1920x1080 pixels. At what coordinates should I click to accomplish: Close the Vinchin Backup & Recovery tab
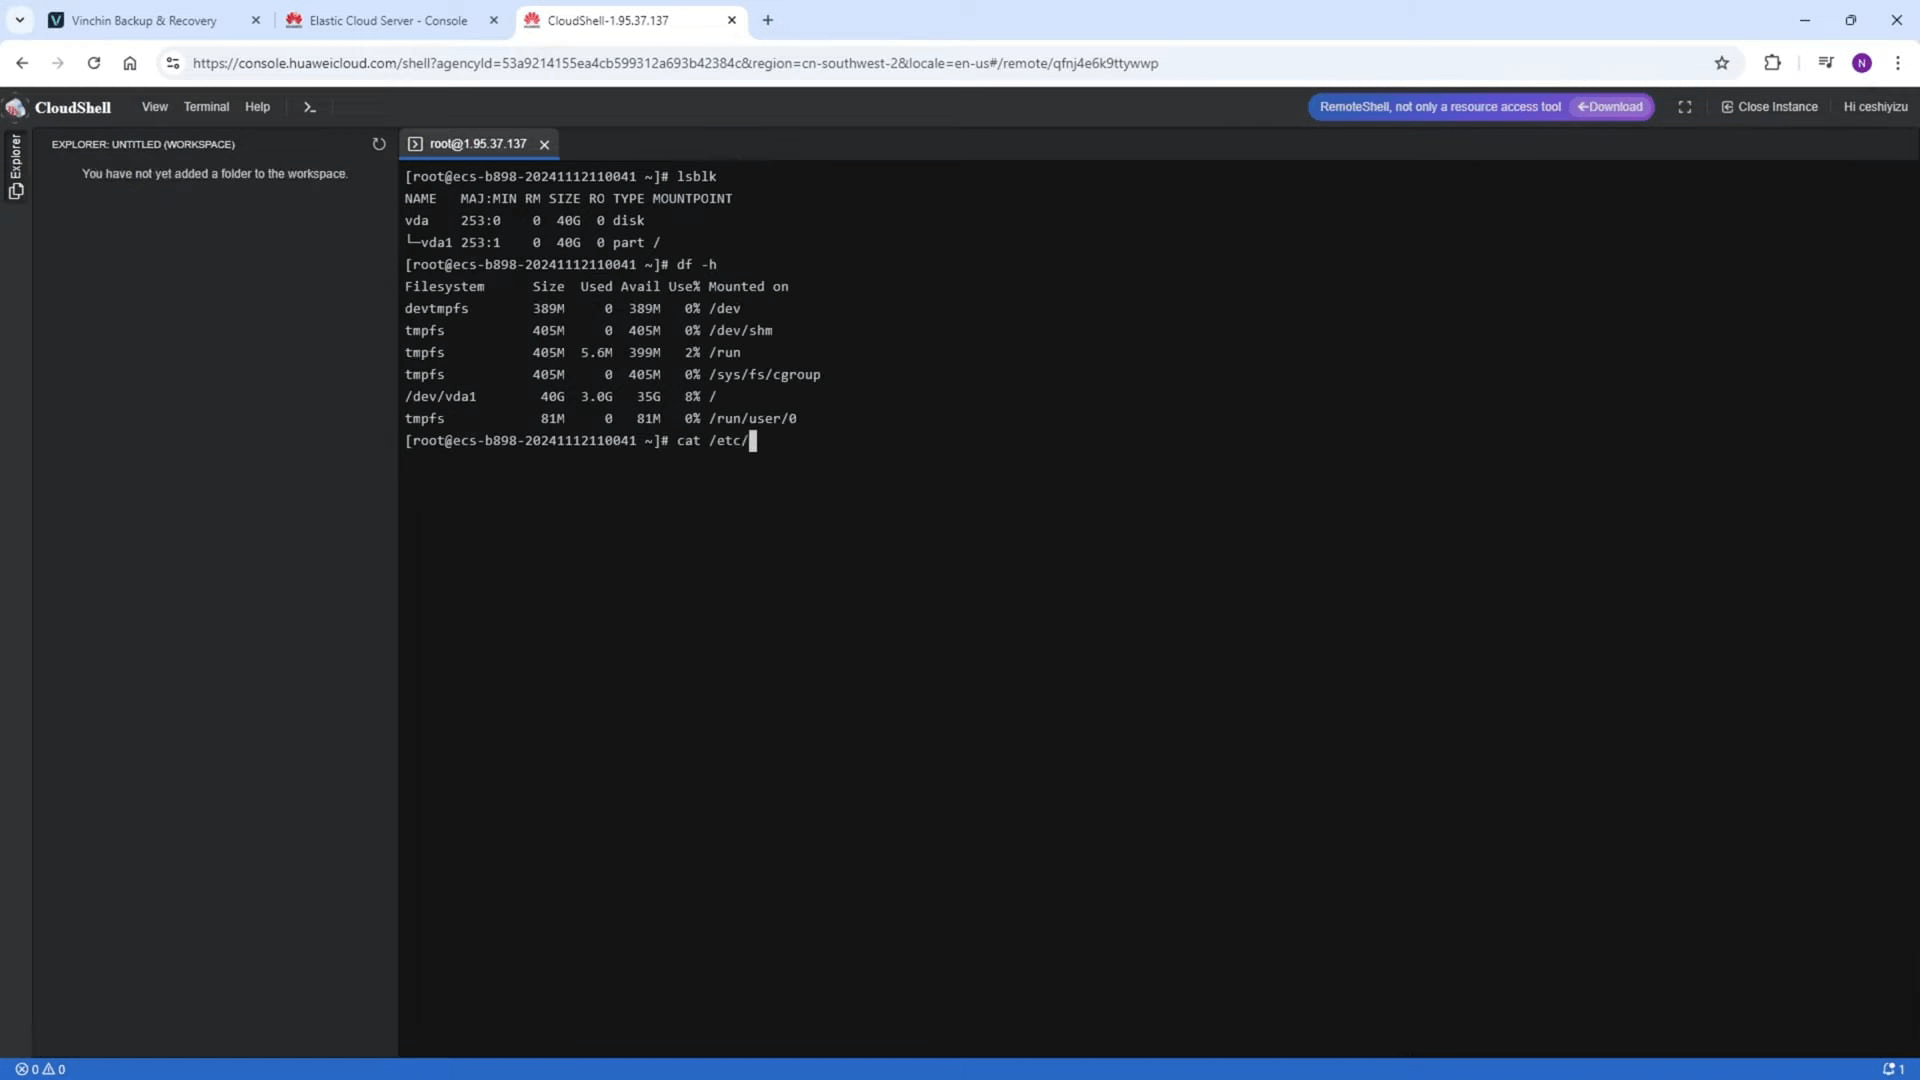256,20
